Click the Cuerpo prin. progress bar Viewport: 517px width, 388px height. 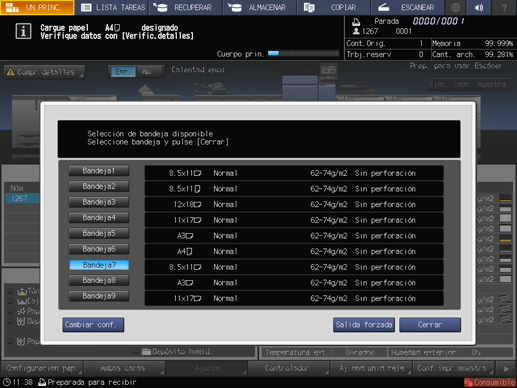[x=303, y=54]
